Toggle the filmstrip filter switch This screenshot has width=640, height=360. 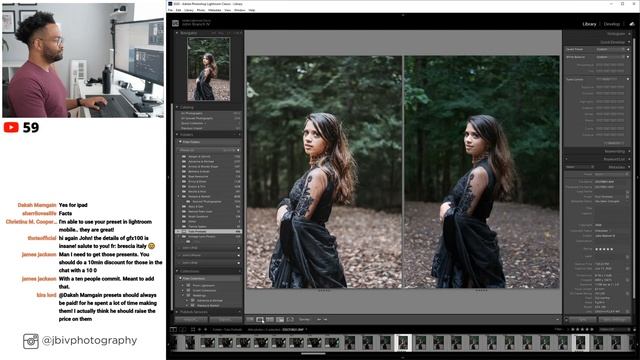pos(635,329)
